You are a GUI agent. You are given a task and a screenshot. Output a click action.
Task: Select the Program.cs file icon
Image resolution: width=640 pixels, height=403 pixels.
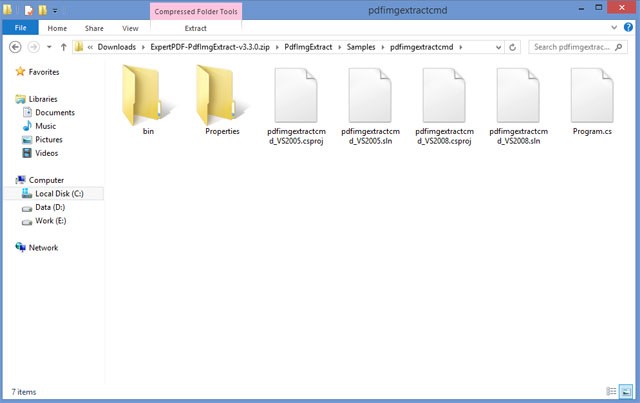592,96
